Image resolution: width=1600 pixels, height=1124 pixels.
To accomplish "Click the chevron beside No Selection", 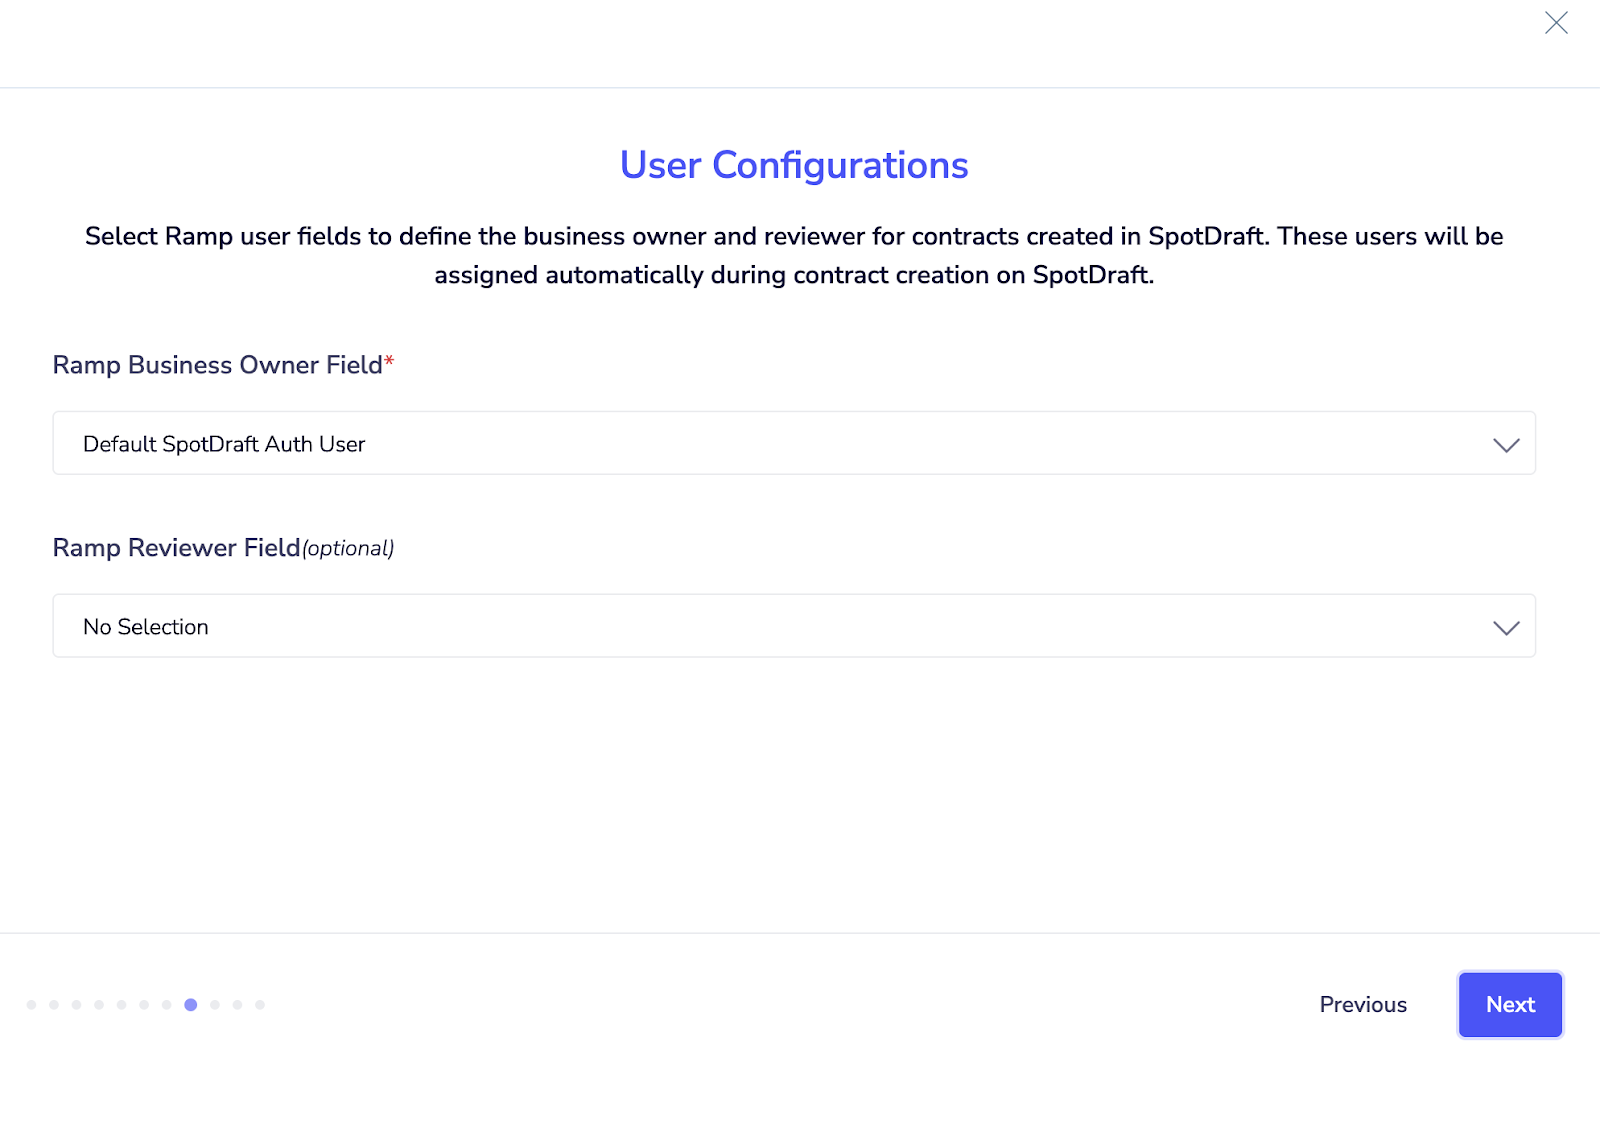I will pos(1506,628).
